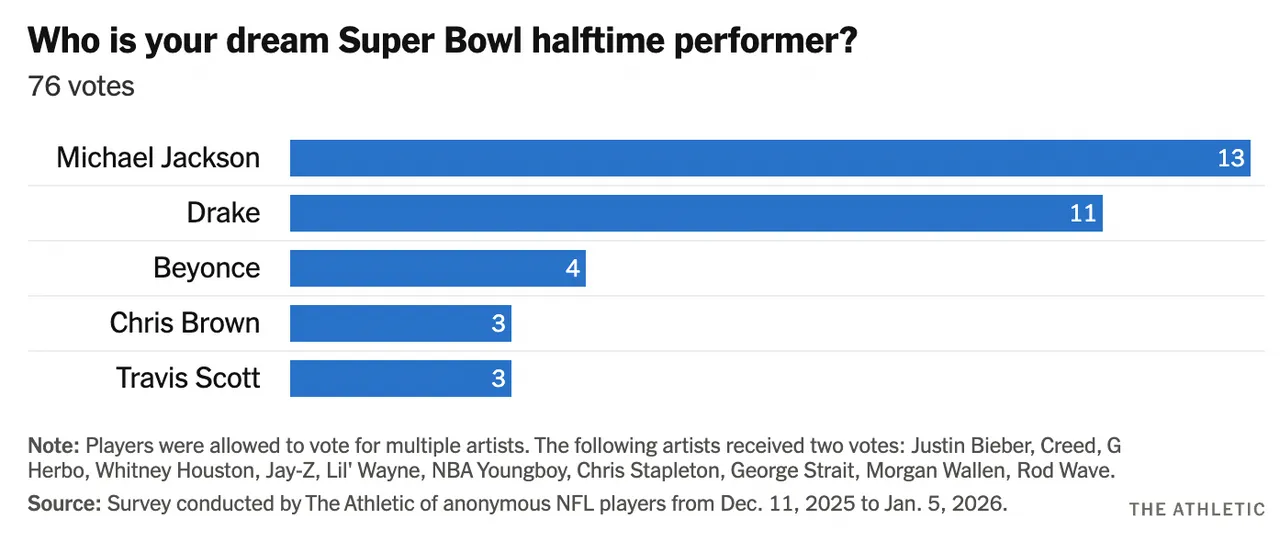1280x544 pixels.
Task: Select the Drake label
Action: click(x=223, y=213)
